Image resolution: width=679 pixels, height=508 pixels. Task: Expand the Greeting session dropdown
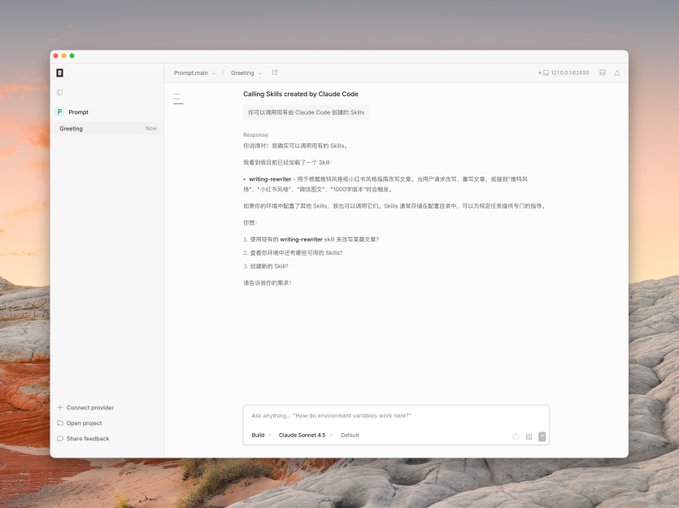click(x=246, y=73)
